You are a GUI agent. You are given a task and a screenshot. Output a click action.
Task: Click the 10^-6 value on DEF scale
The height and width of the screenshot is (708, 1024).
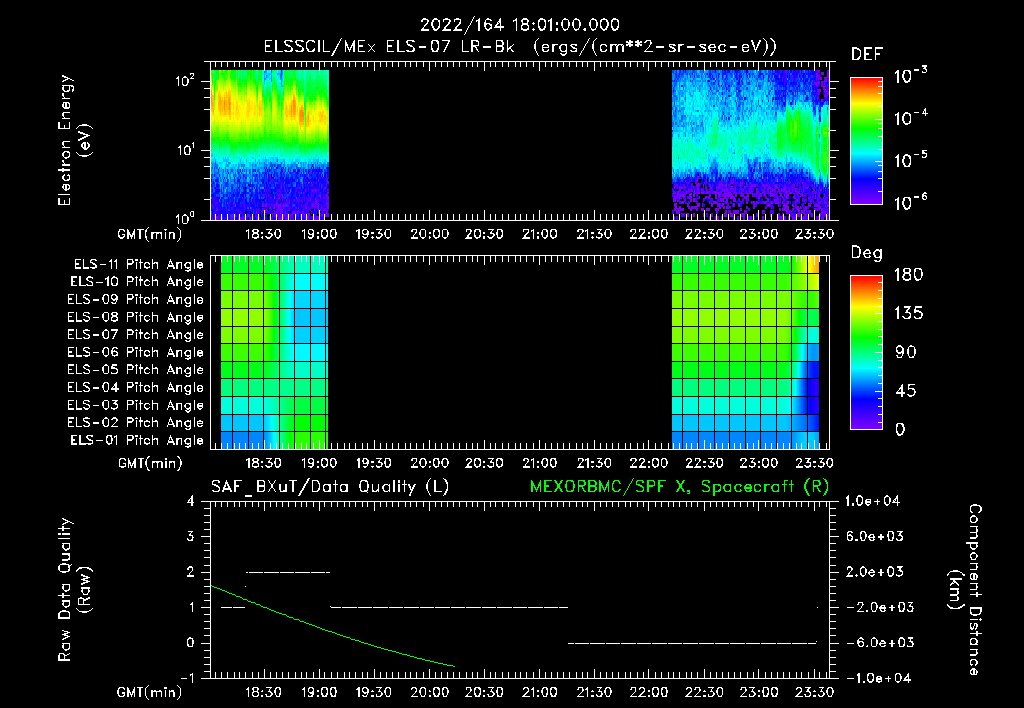(910, 202)
